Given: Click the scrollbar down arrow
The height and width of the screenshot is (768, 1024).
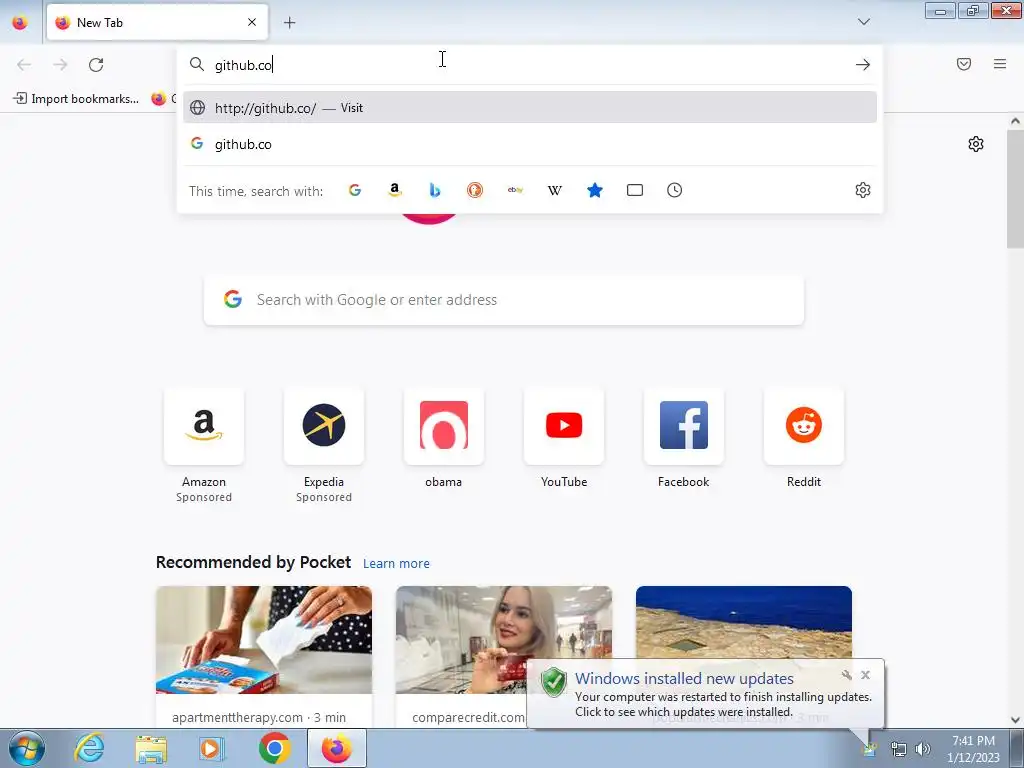Looking at the screenshot, I should (1015, 720).
